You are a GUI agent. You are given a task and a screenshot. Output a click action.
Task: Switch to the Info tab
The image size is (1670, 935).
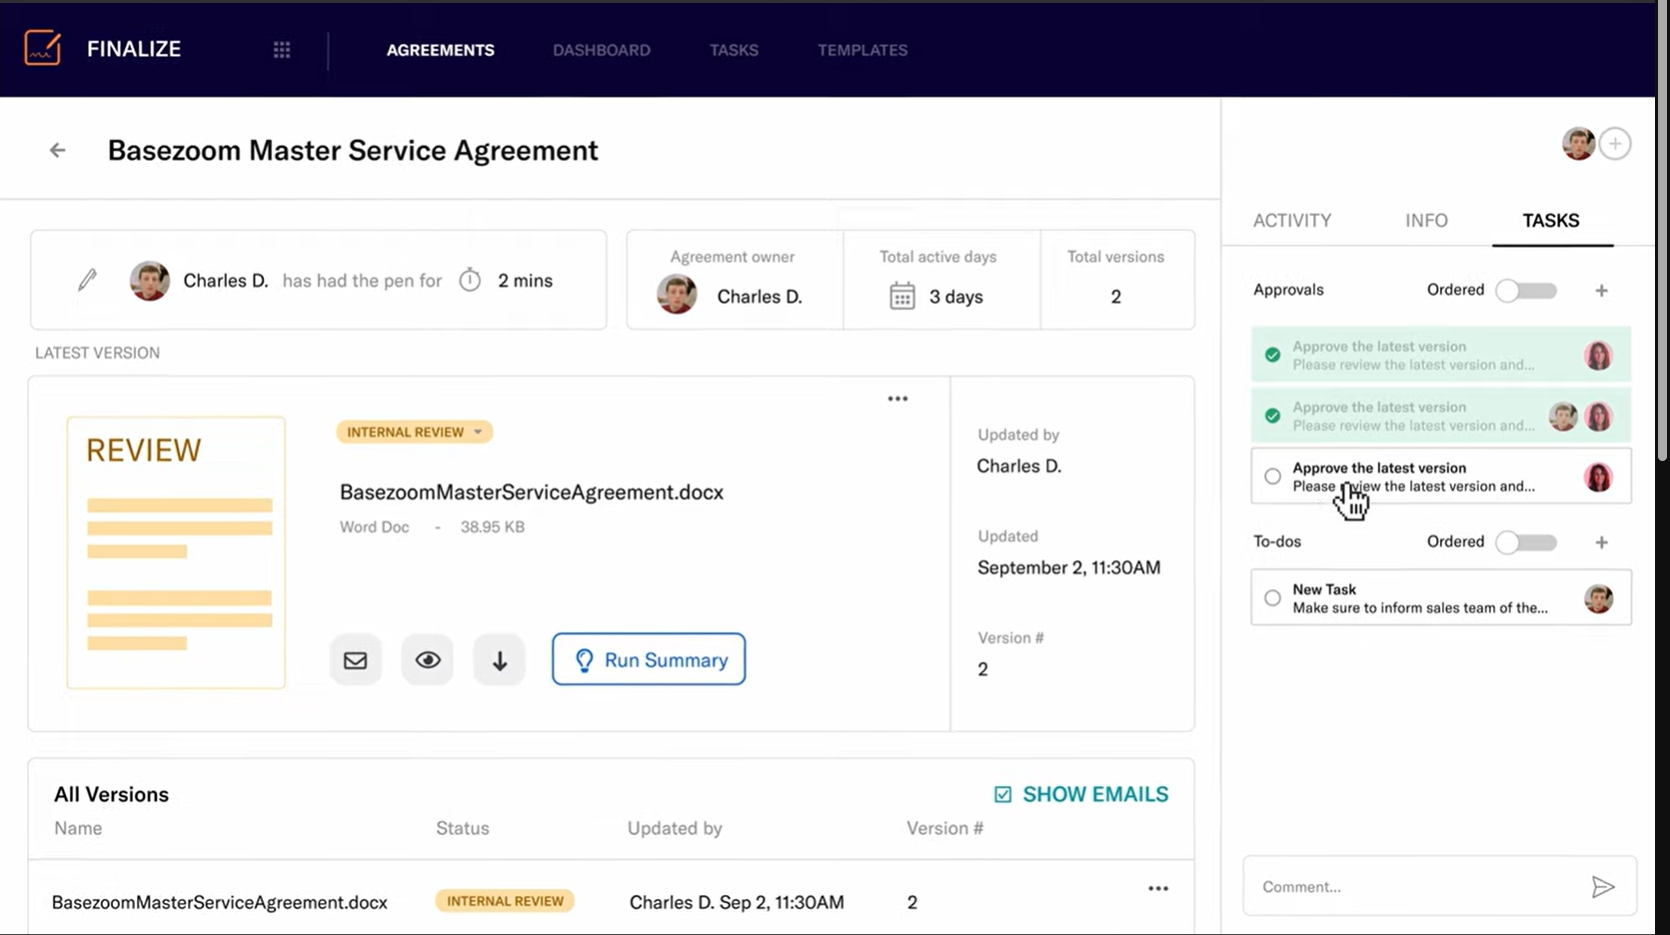(x=1426, y=220)
